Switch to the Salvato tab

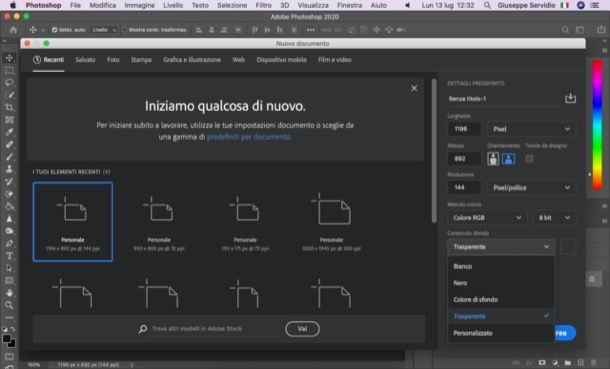85,60
